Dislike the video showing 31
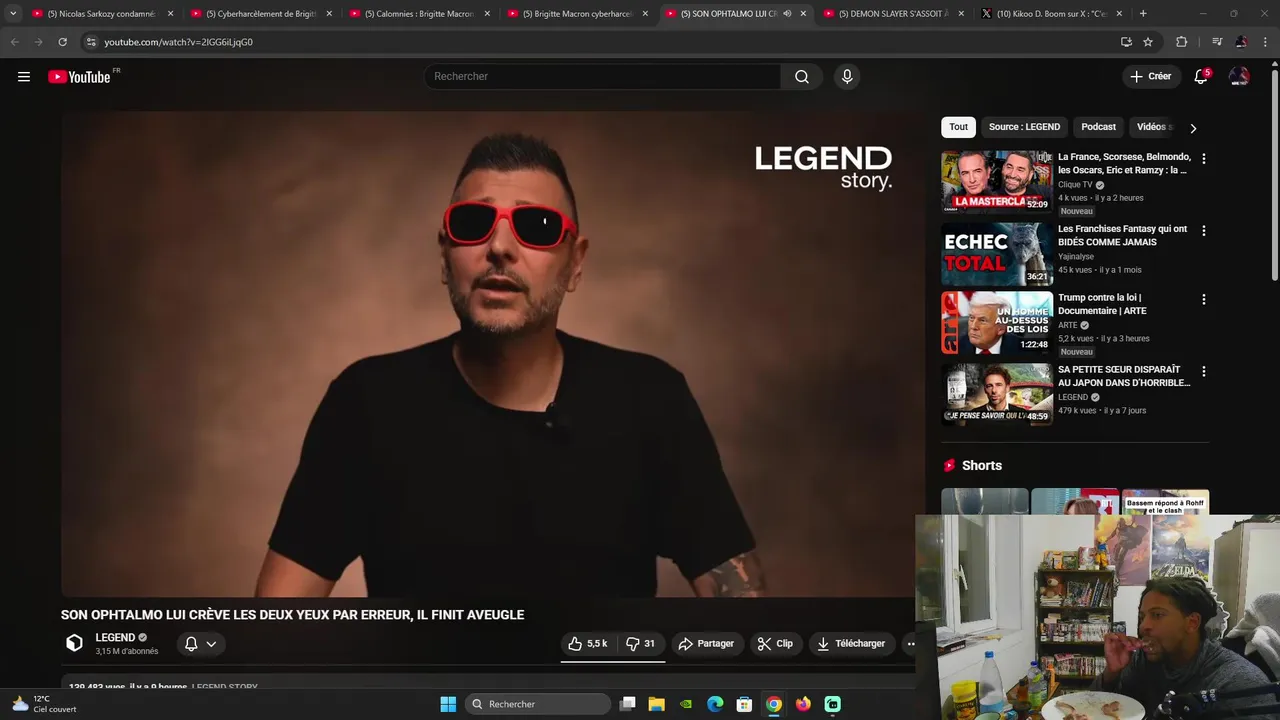The width and height of the screenshot is (1280, 720). (641, 644)
